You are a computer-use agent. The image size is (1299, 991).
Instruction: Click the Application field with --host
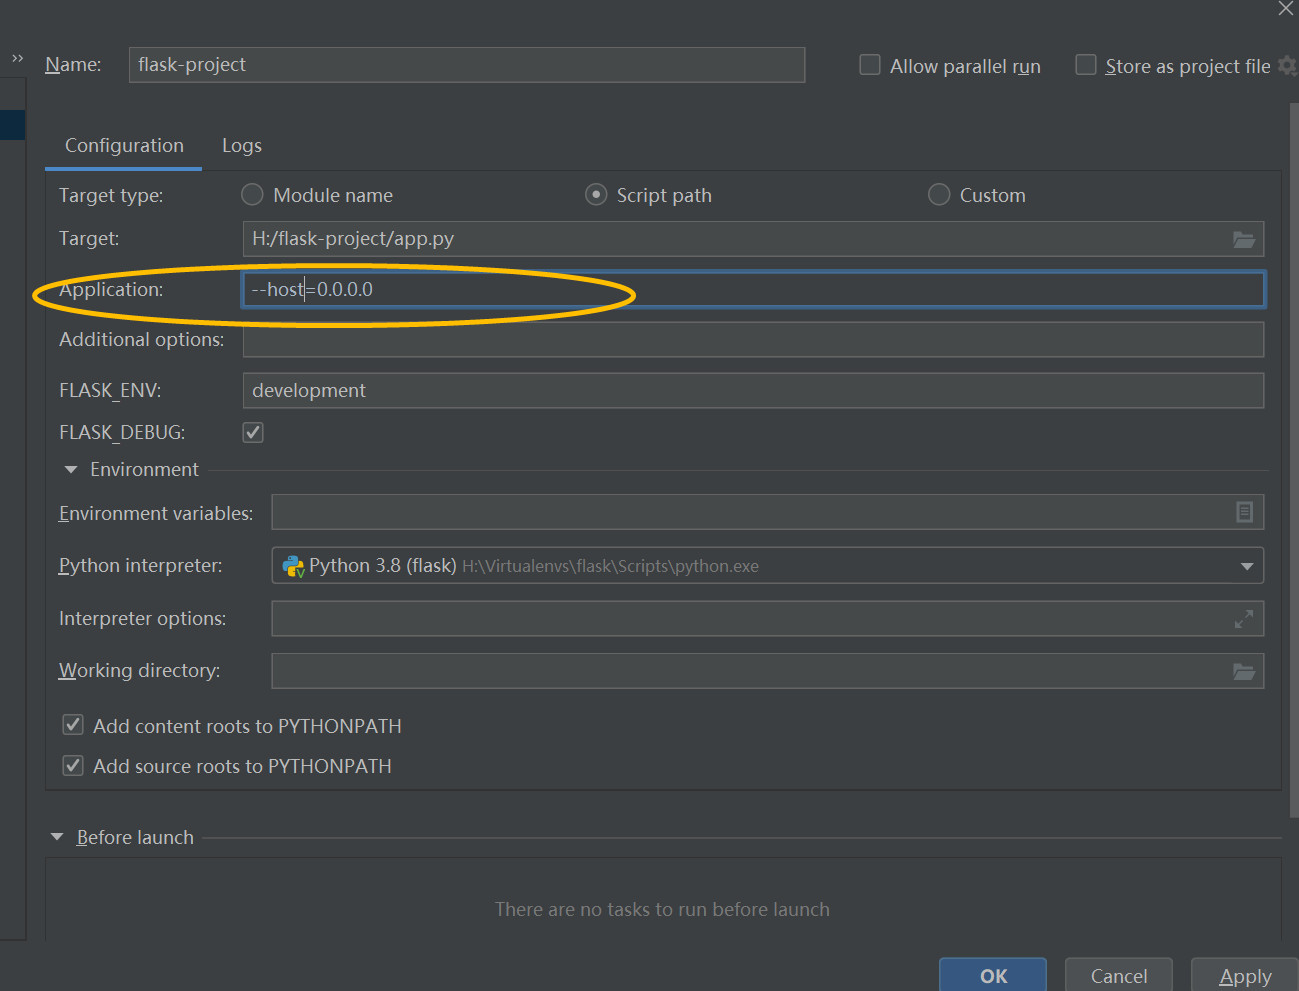click(754, 289)
